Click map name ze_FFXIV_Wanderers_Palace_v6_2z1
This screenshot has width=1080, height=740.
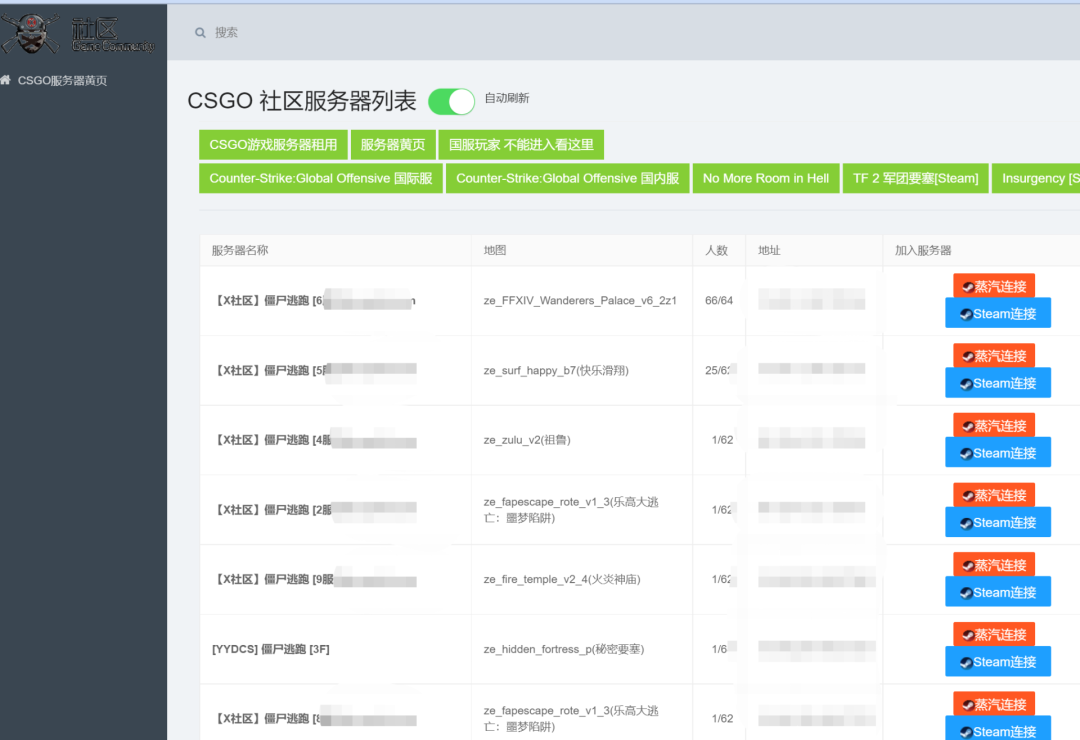(x=580, y=300)
